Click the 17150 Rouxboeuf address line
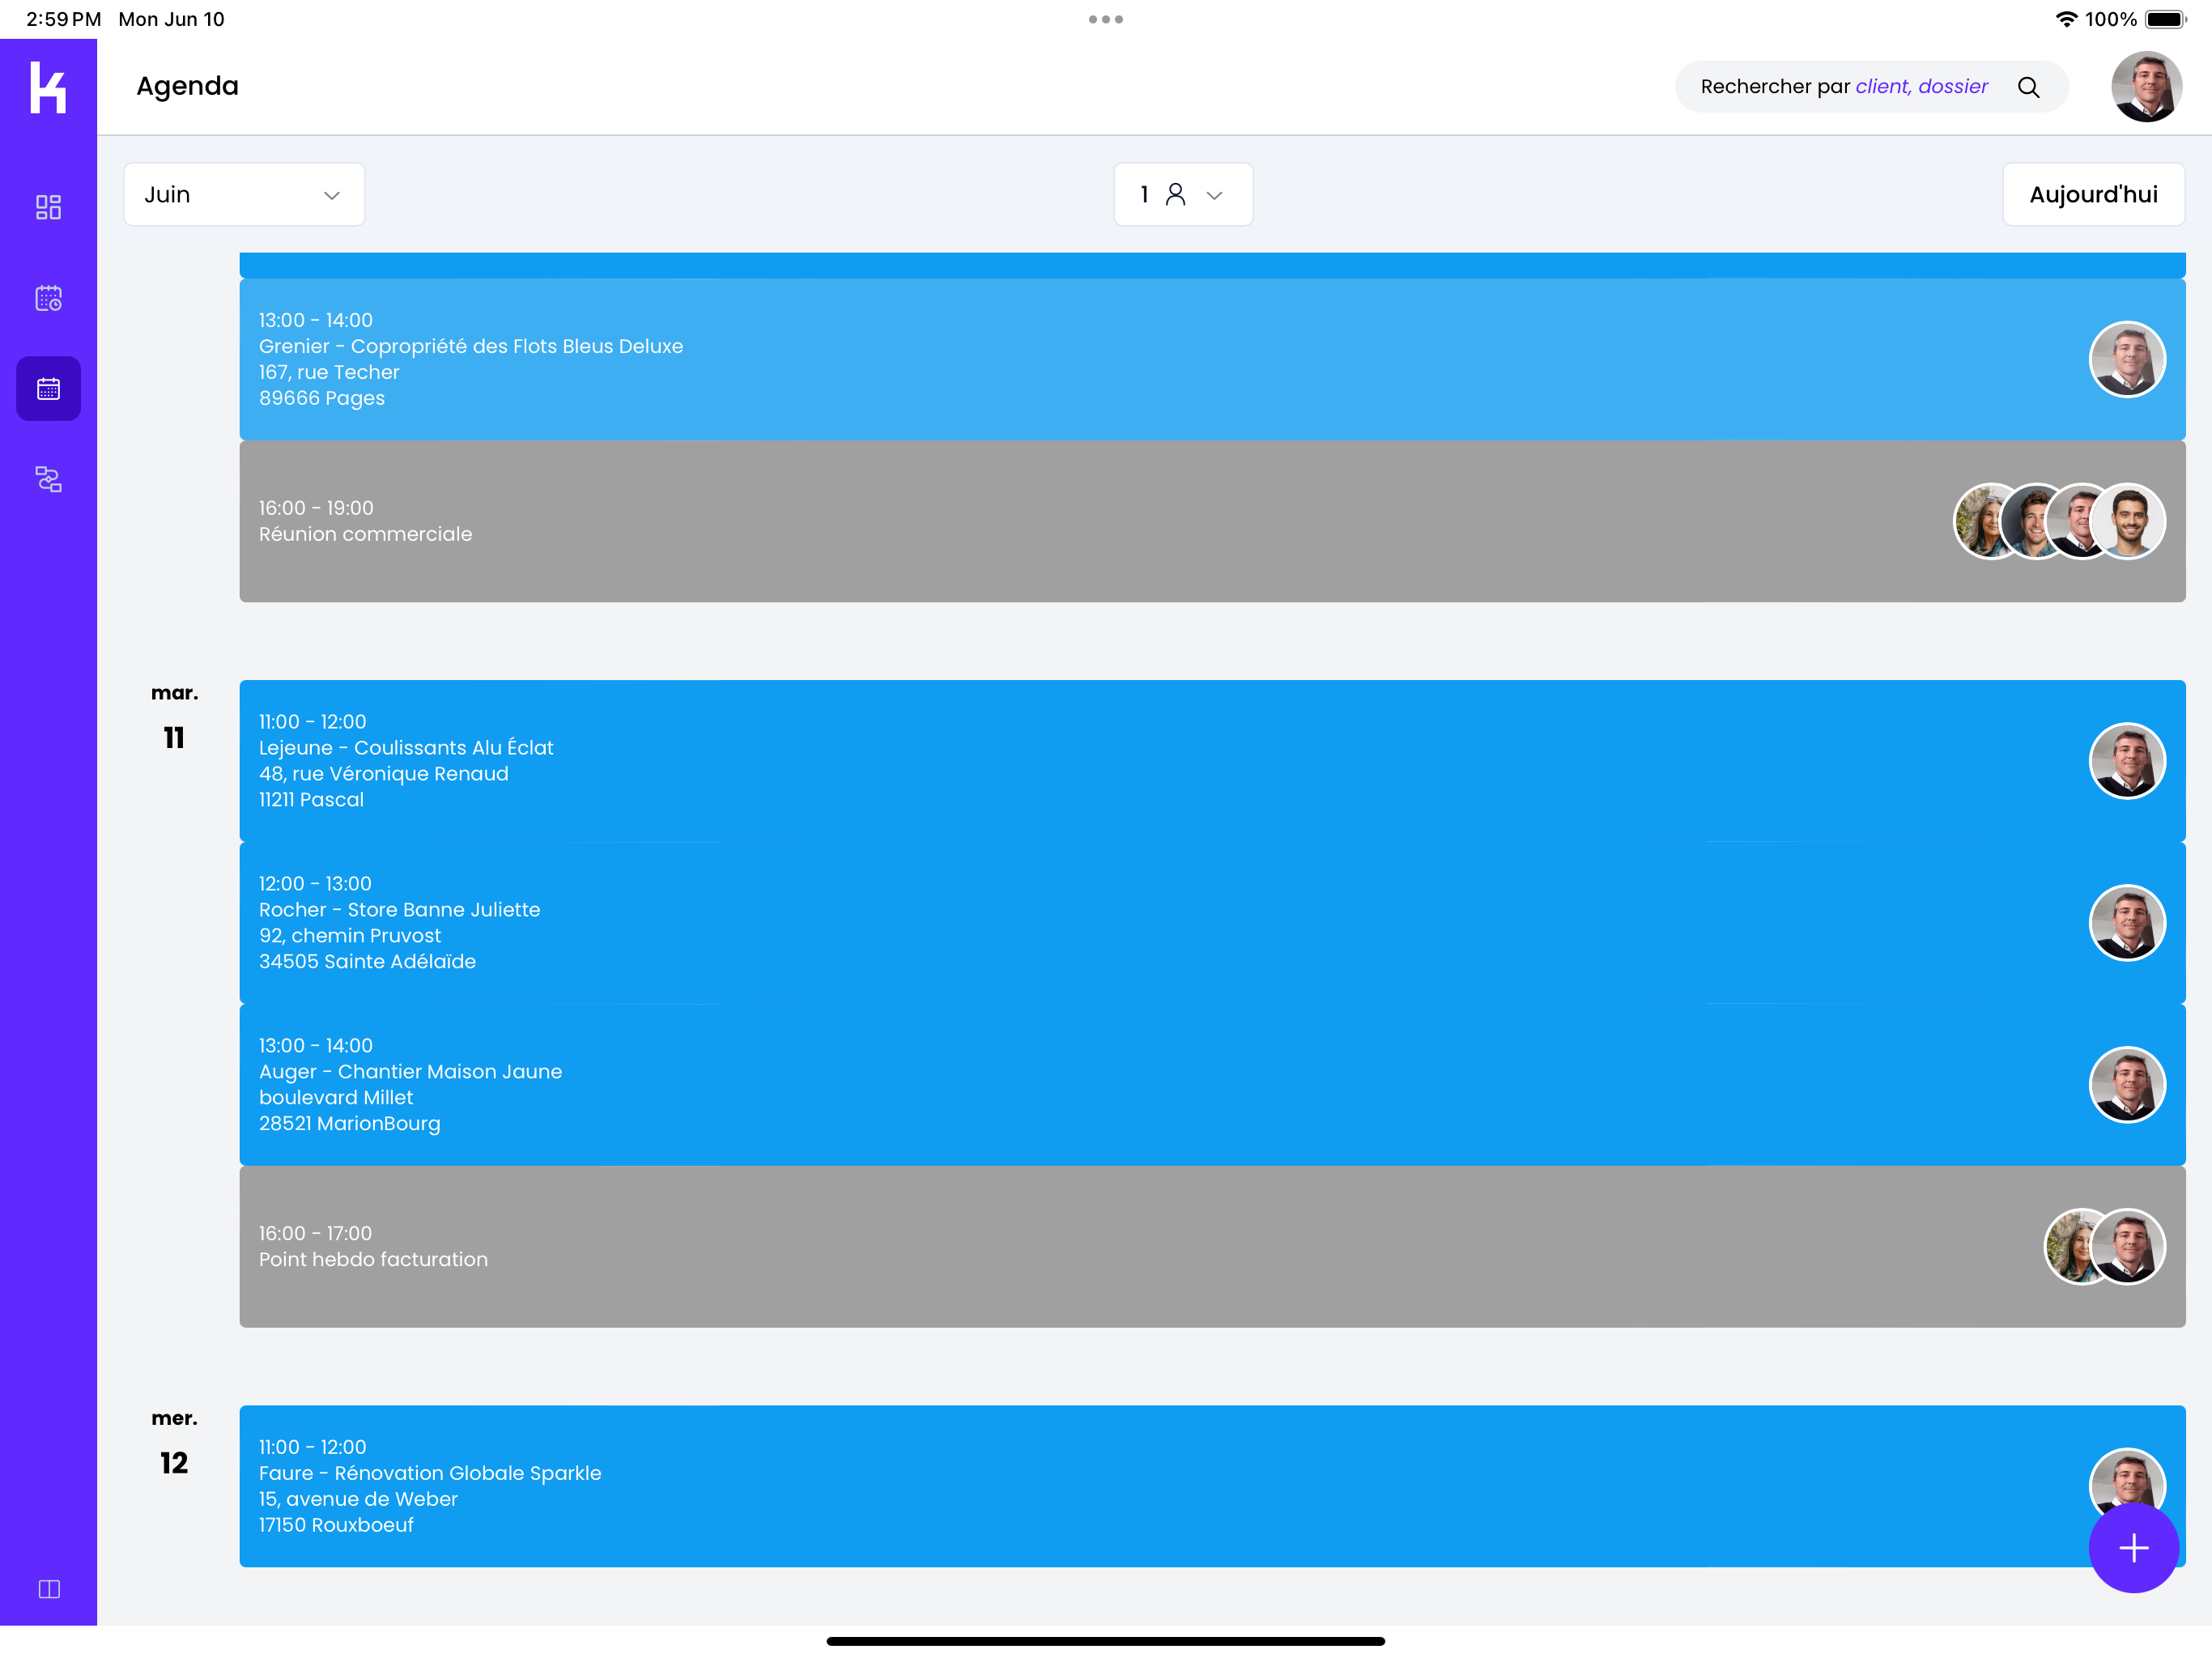The height and width of the screenshot is (1658, 2212). pos(336,1525)
